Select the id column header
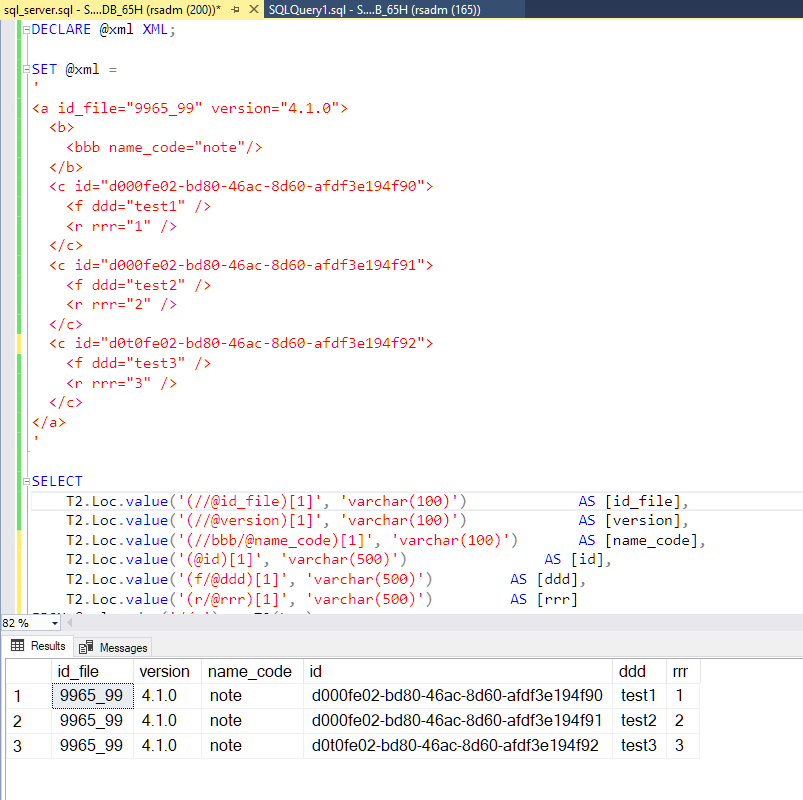Viewport: 803px width, 800px height. [x=458, y=671]
